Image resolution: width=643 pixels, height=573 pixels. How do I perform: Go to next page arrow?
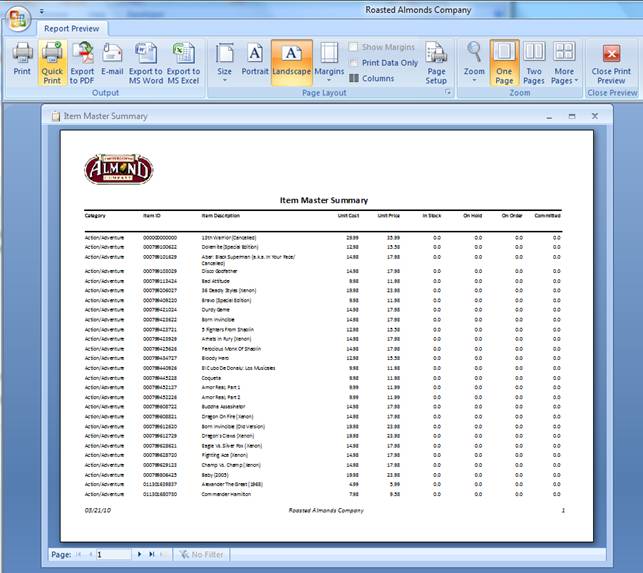pyautogui.click(x=139, y=554)
